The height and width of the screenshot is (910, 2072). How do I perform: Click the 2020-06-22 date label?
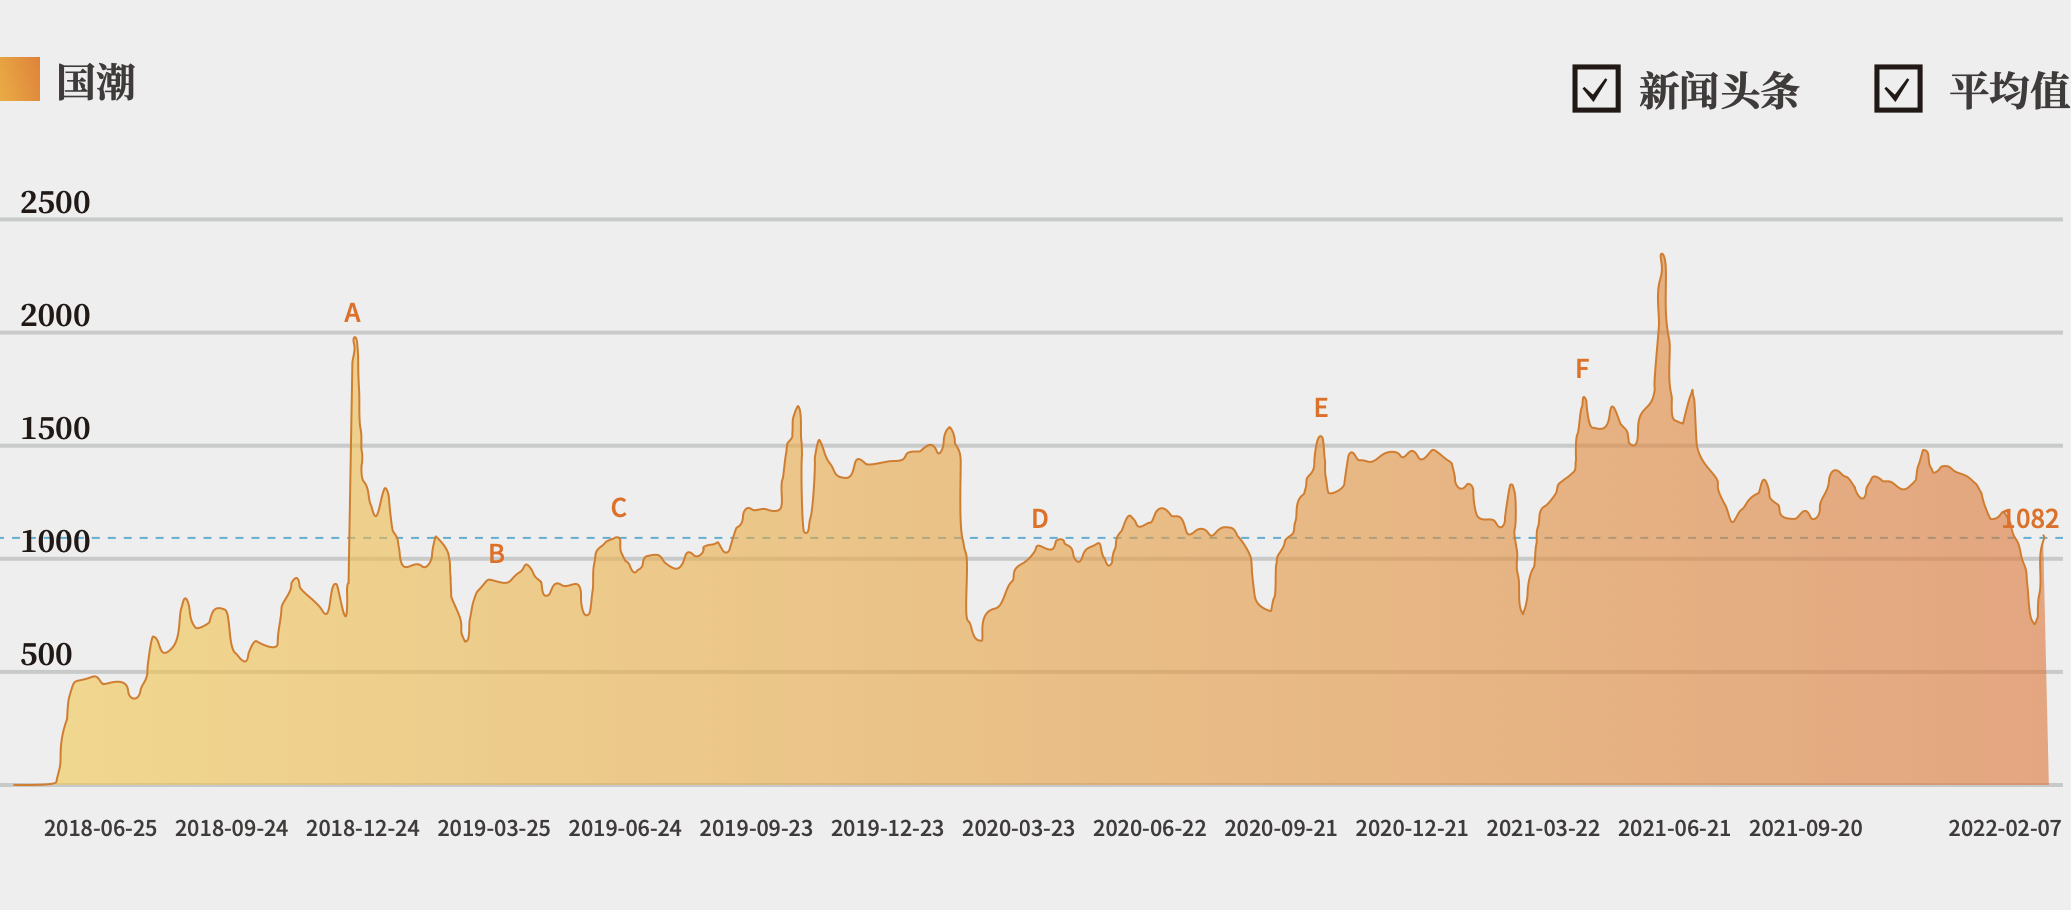click(x=1149, y=828)
